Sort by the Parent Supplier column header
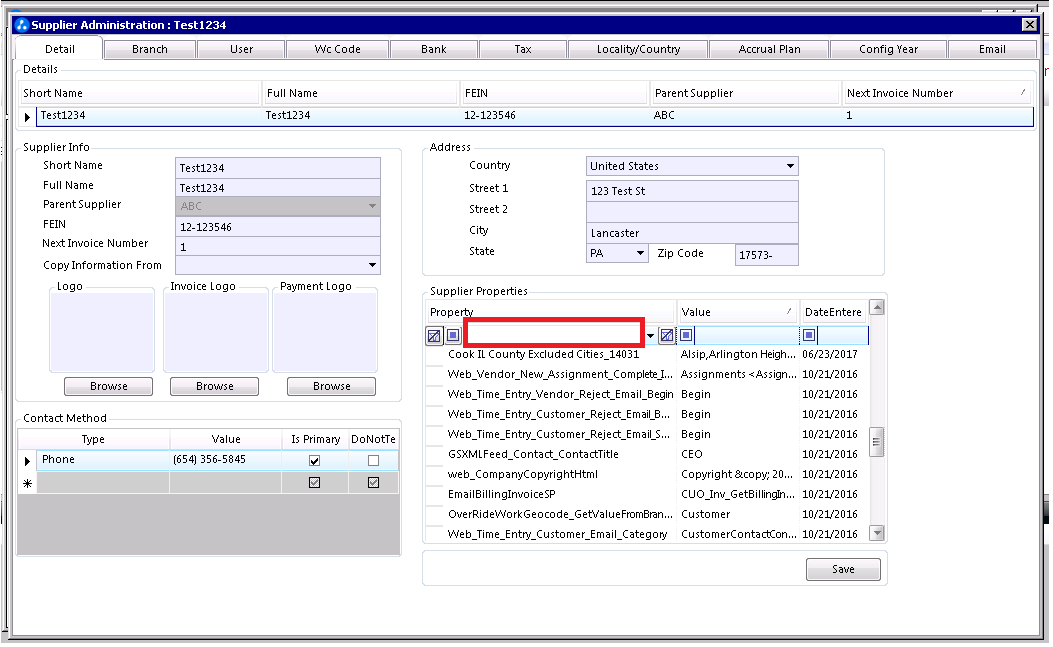1053x647 pixels. (x=745, y=93)
